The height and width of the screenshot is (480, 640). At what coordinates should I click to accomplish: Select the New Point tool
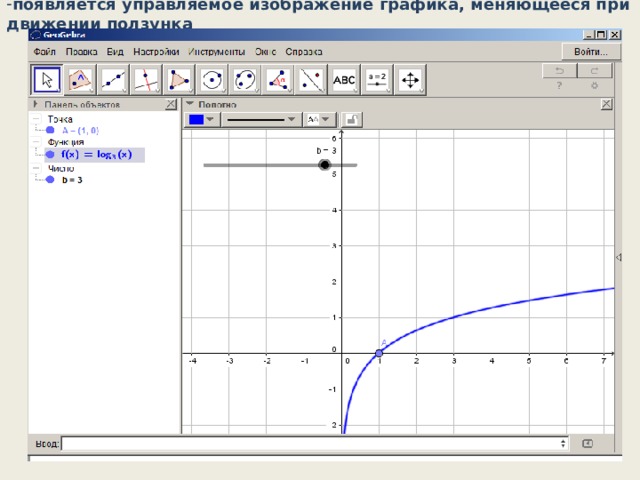tap(80, 80)
